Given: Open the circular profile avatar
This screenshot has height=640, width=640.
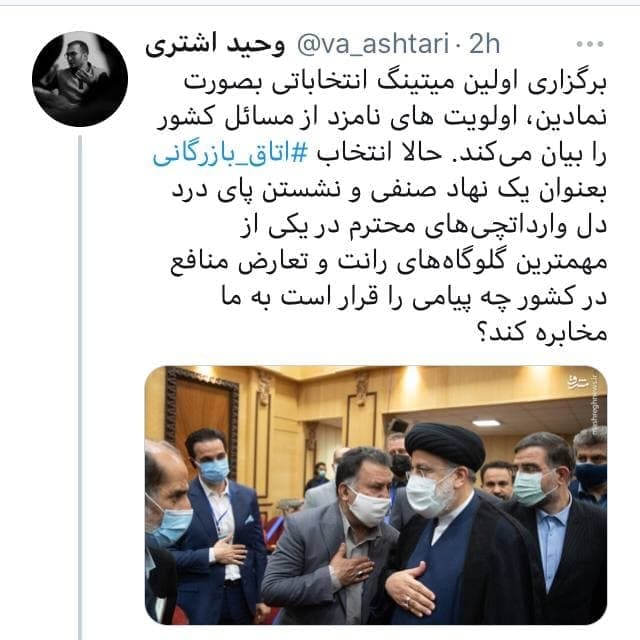Looking at the screenshot, I should tap(80, 79).
